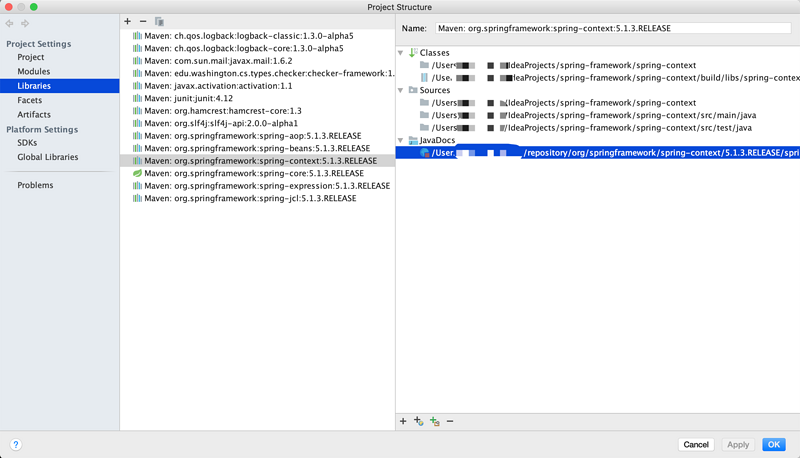The height and width of the screenshot is (458, 800).
Task: Collapse the Sources node
Action: pos(401,90)
